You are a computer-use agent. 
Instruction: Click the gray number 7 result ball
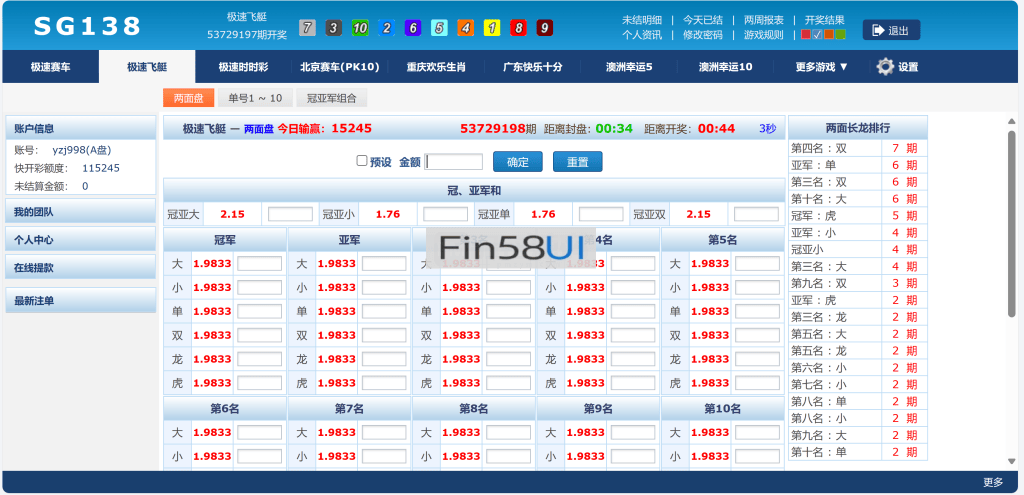point(307,28)
